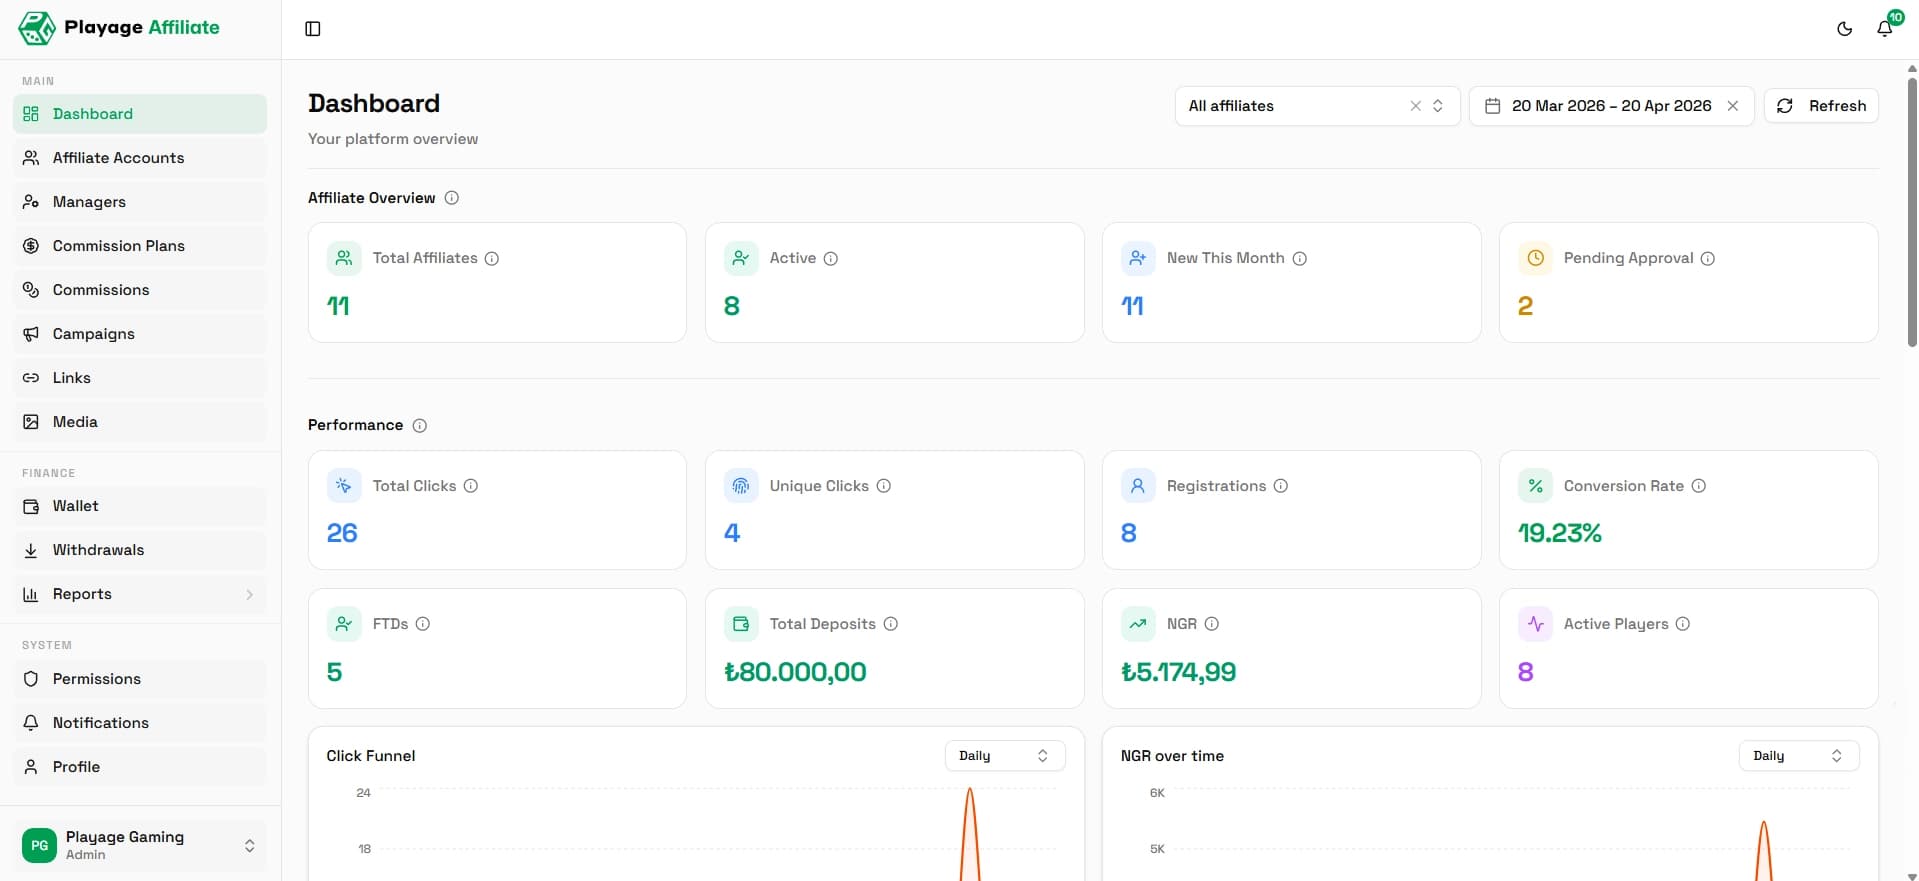This screenshot has height=881, width=1919.
Task: Open Notifications settings in the sidebar
Action: [x=140, y=723]
